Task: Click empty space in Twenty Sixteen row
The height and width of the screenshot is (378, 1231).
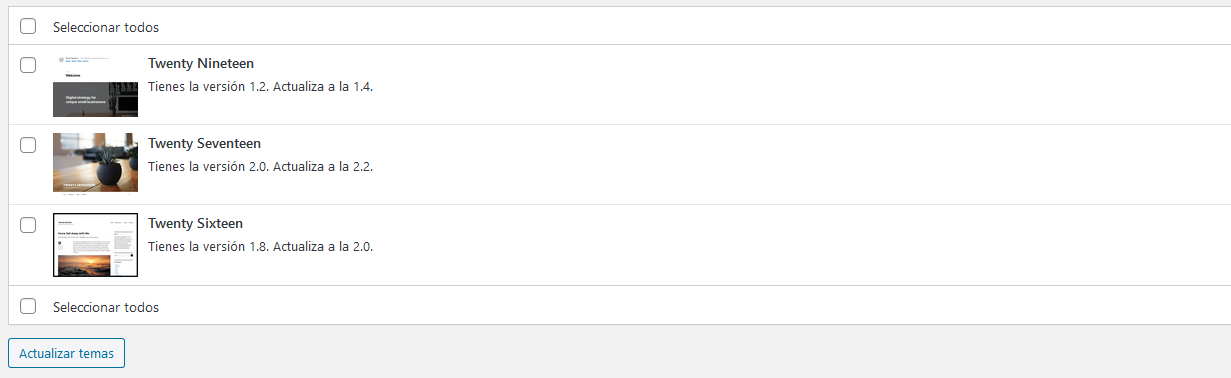Action: point(800,245)
